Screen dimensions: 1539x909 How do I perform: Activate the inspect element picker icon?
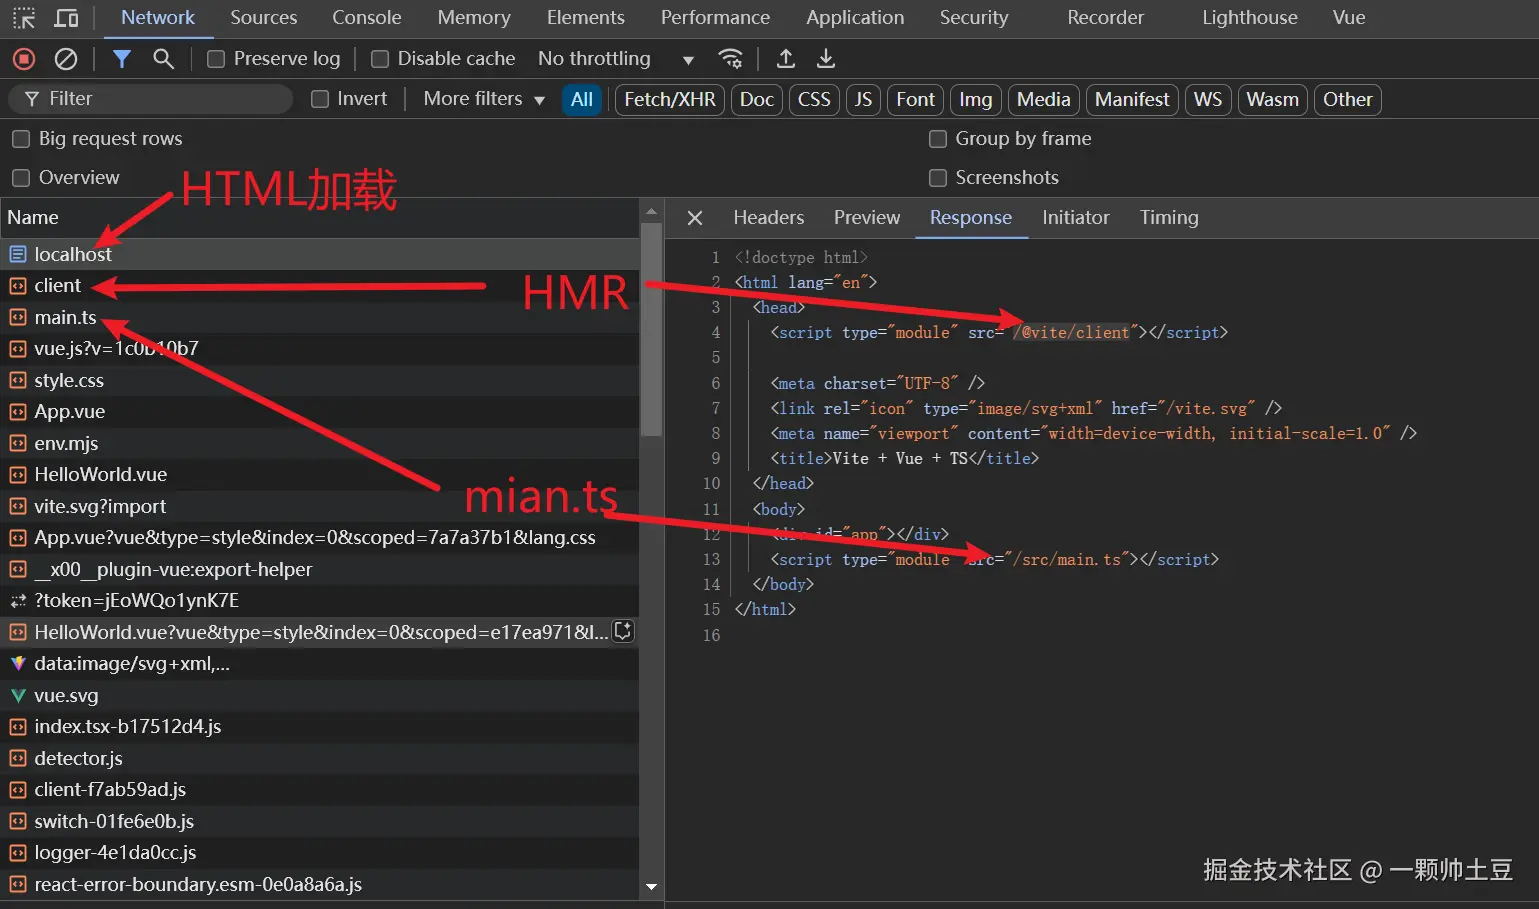point(24,18)
